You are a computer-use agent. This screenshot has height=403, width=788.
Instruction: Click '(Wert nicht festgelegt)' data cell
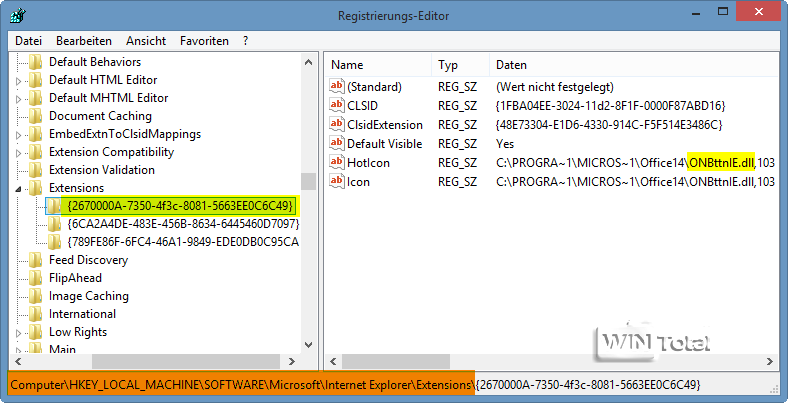(555, 86)
